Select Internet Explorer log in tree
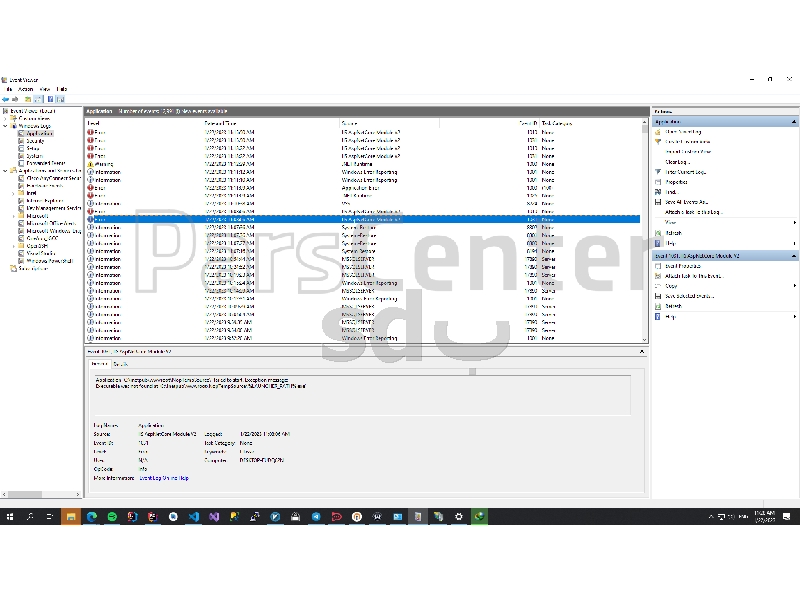800x600 pixels. tap(45, 201)
